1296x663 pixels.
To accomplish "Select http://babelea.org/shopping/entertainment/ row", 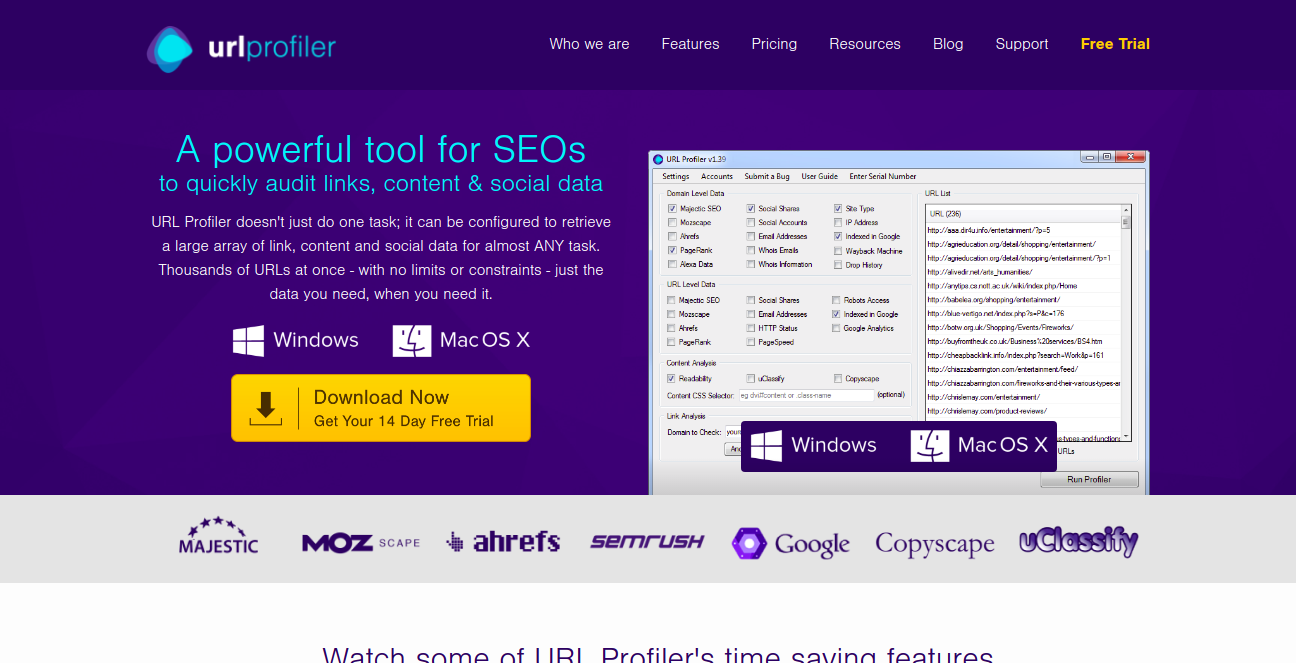I will [1023, 299].
